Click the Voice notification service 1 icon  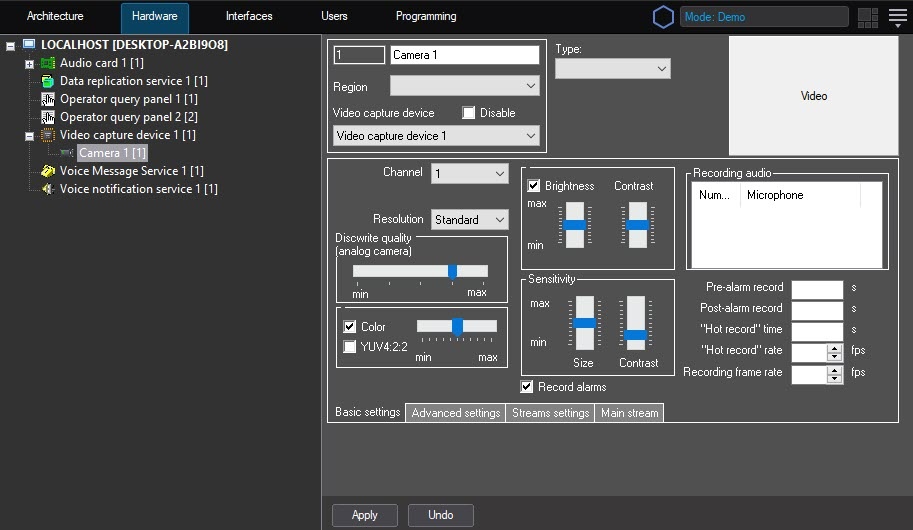tap(48, 189)
